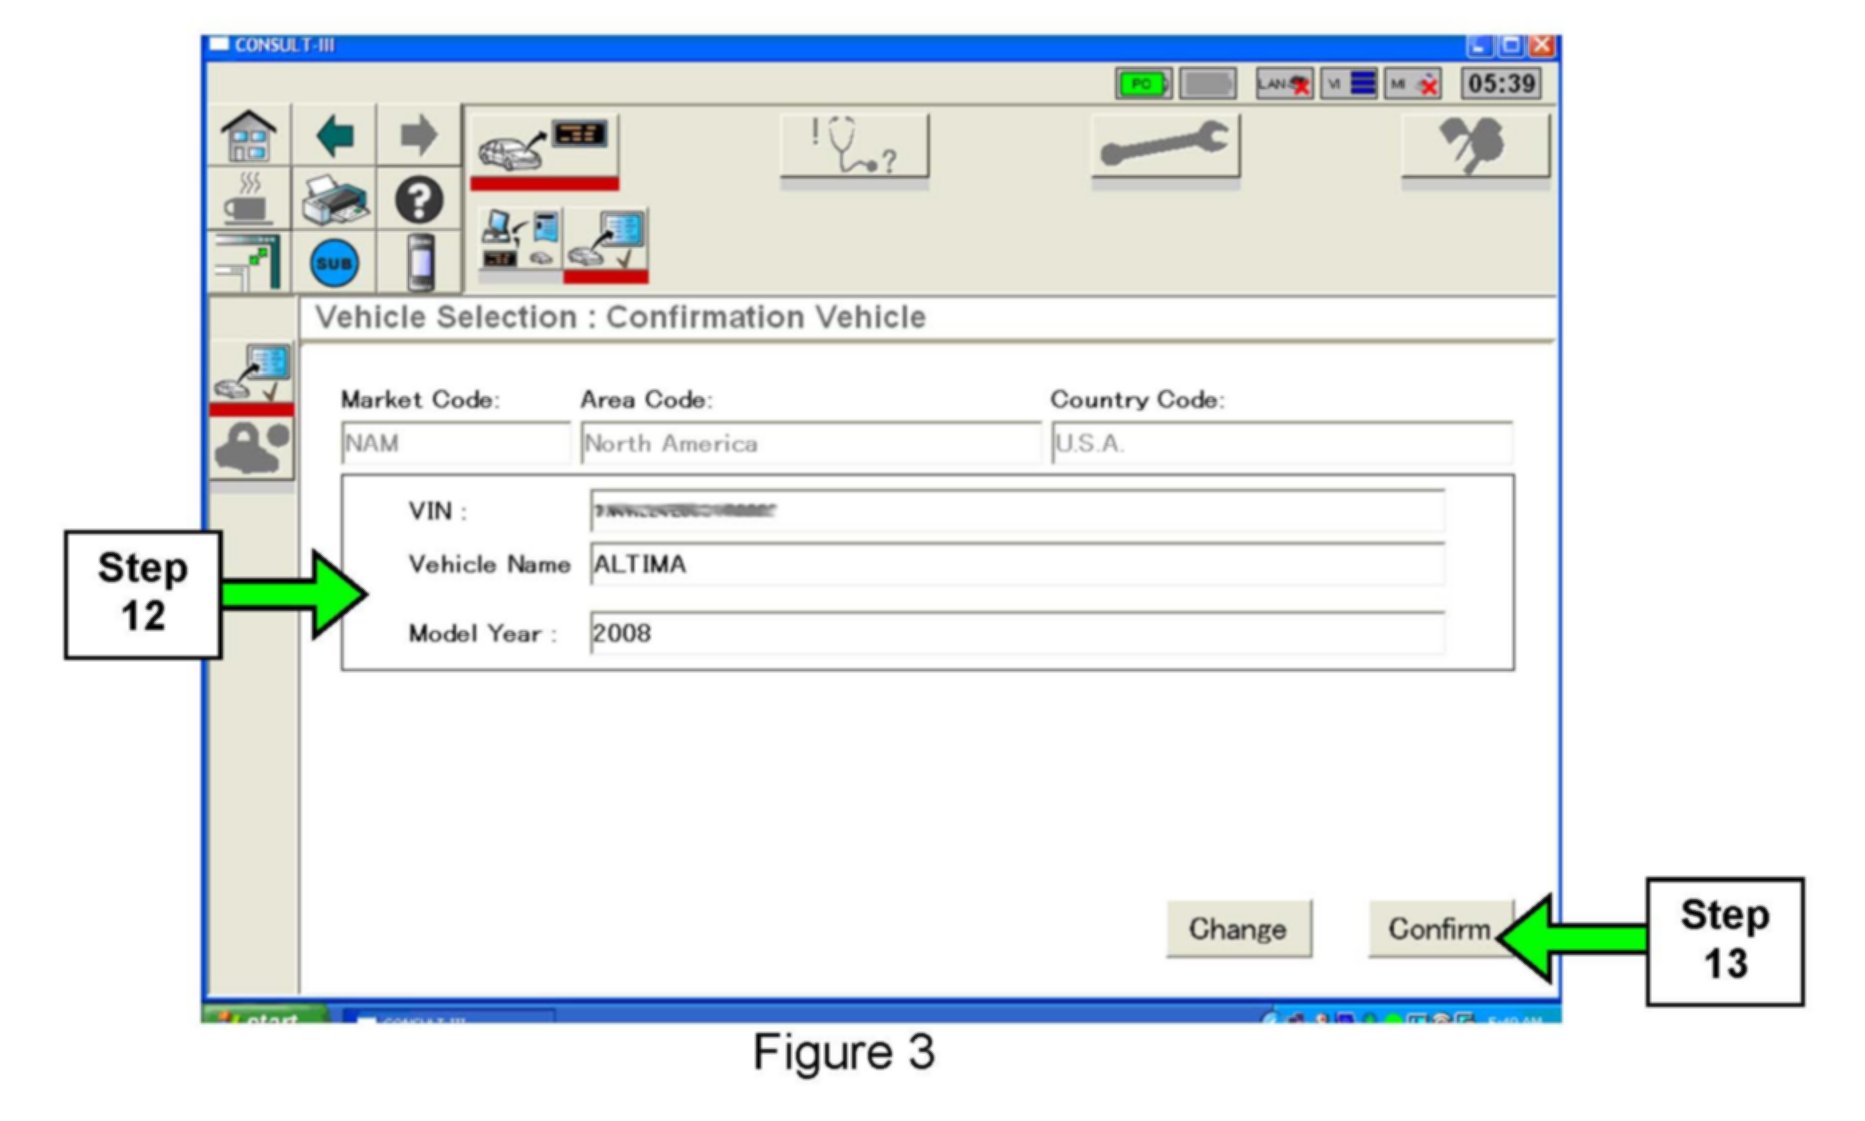1865x1121 pixels.
Task: Click the handheld device icon beside SUB
Action: pos(420,264)
